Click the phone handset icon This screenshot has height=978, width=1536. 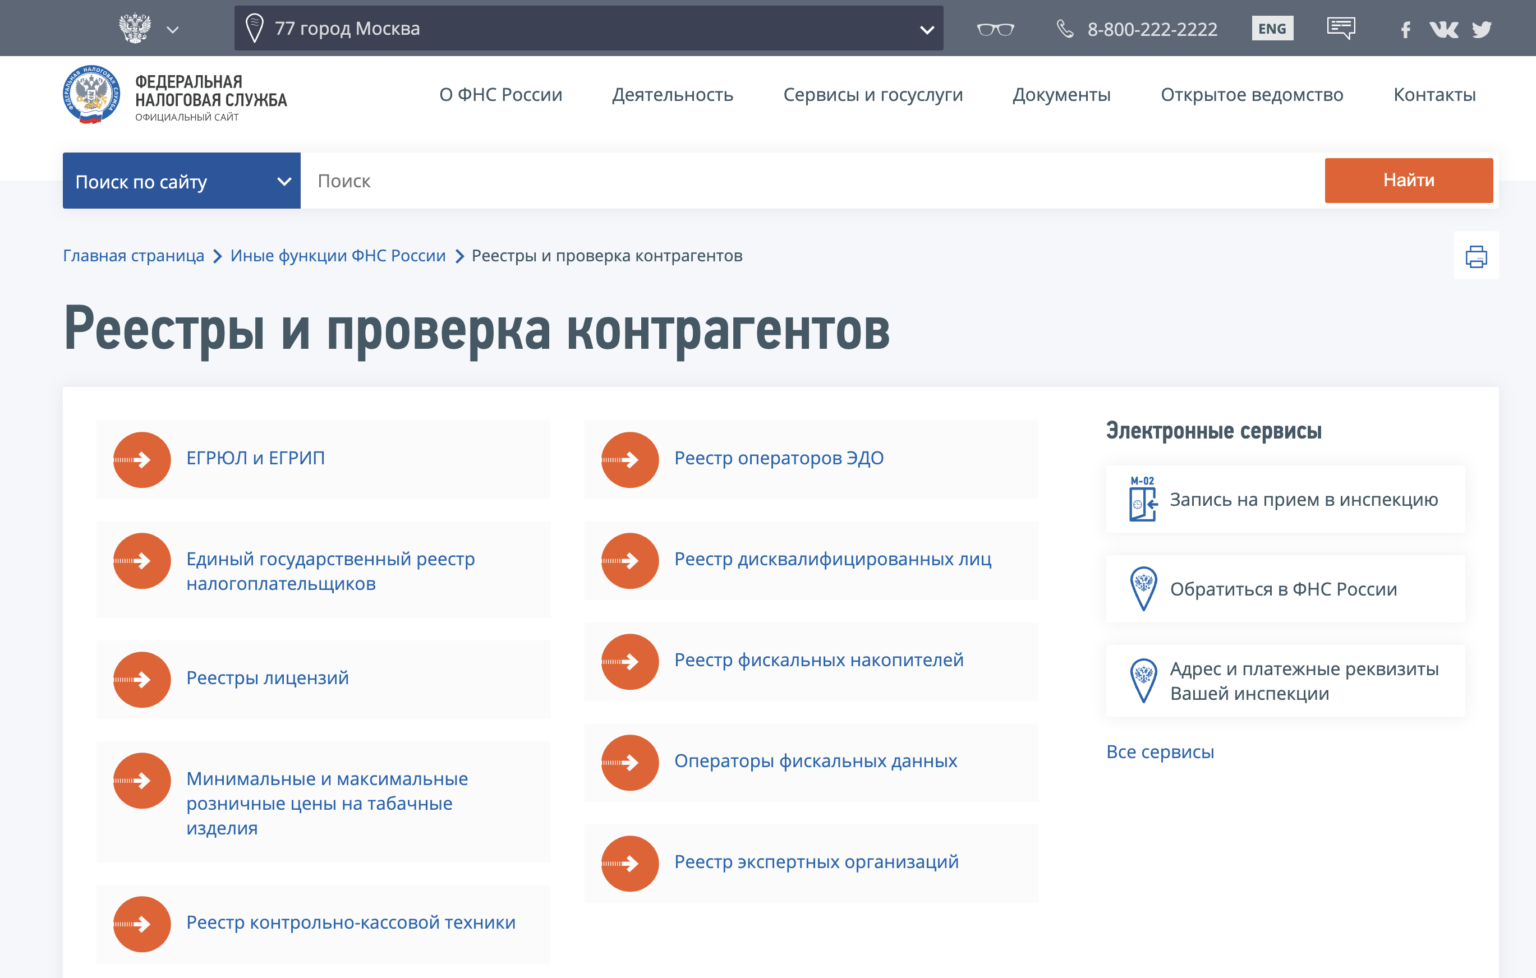1065,29
